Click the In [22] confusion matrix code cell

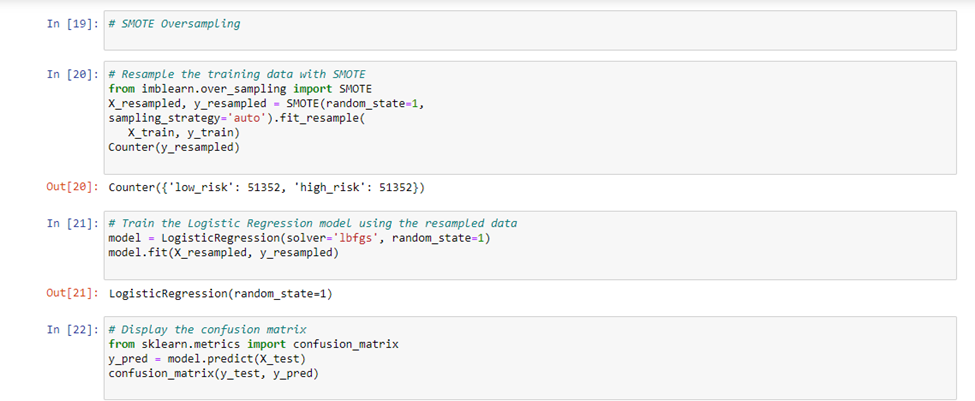point(530,358)
